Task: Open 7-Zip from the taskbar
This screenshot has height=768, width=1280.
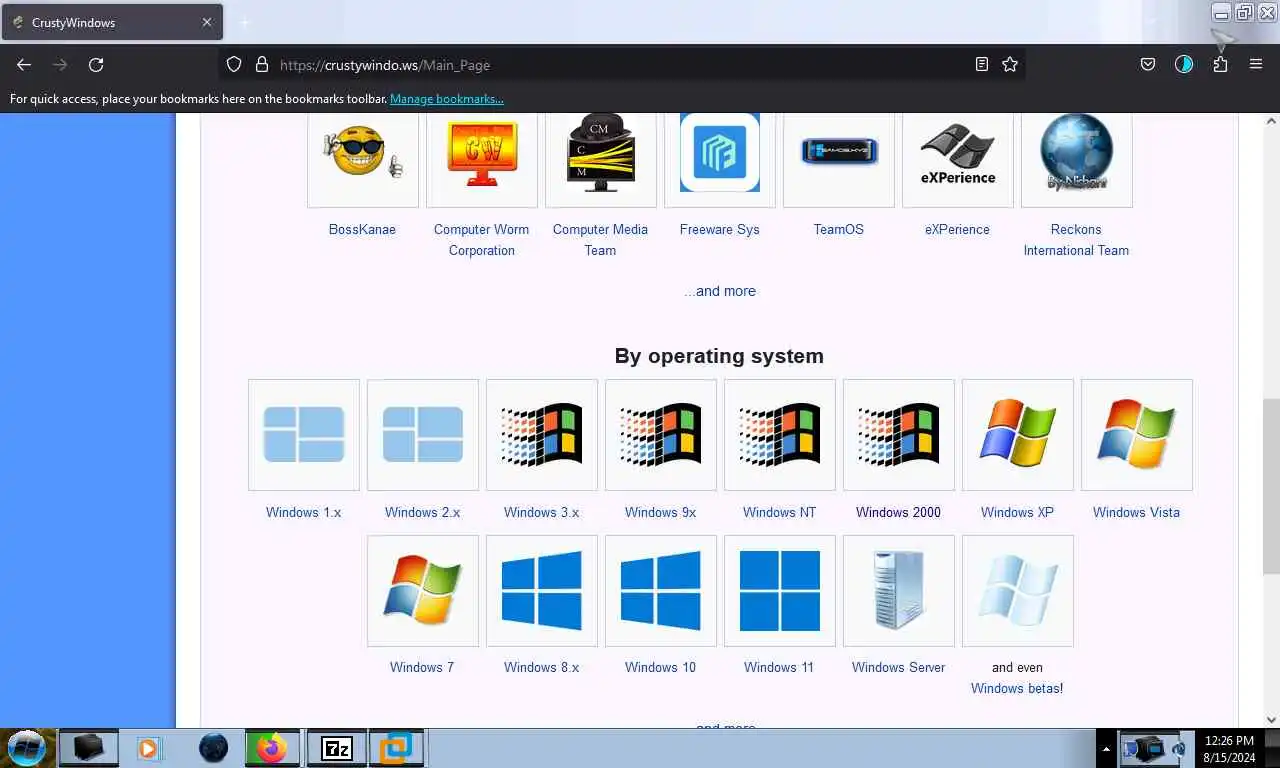Action: 336,748
